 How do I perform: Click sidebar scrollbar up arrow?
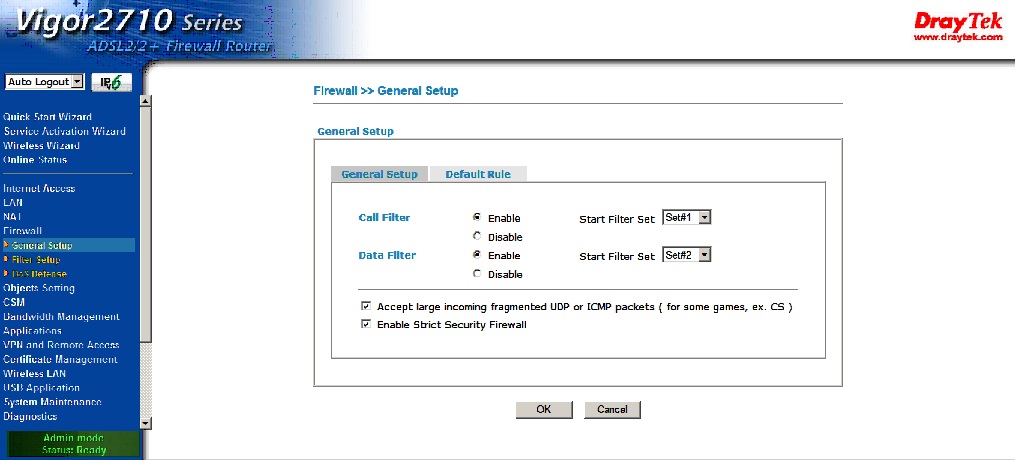[146, 100]
